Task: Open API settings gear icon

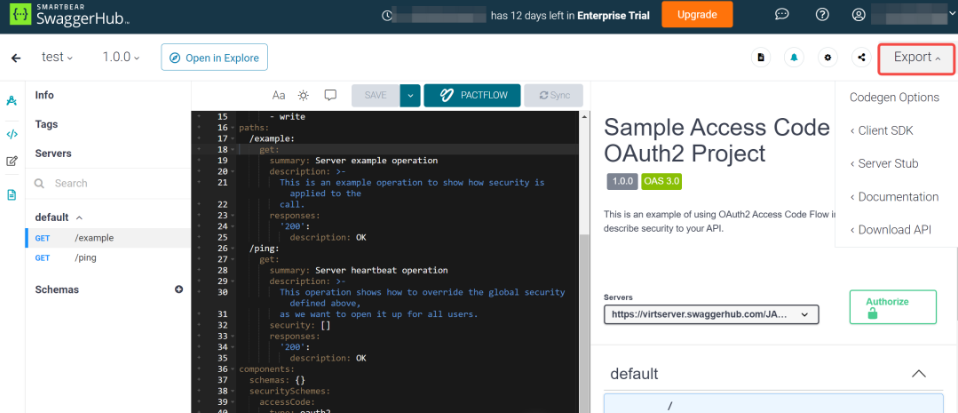Action: click(x=828, y=57)
